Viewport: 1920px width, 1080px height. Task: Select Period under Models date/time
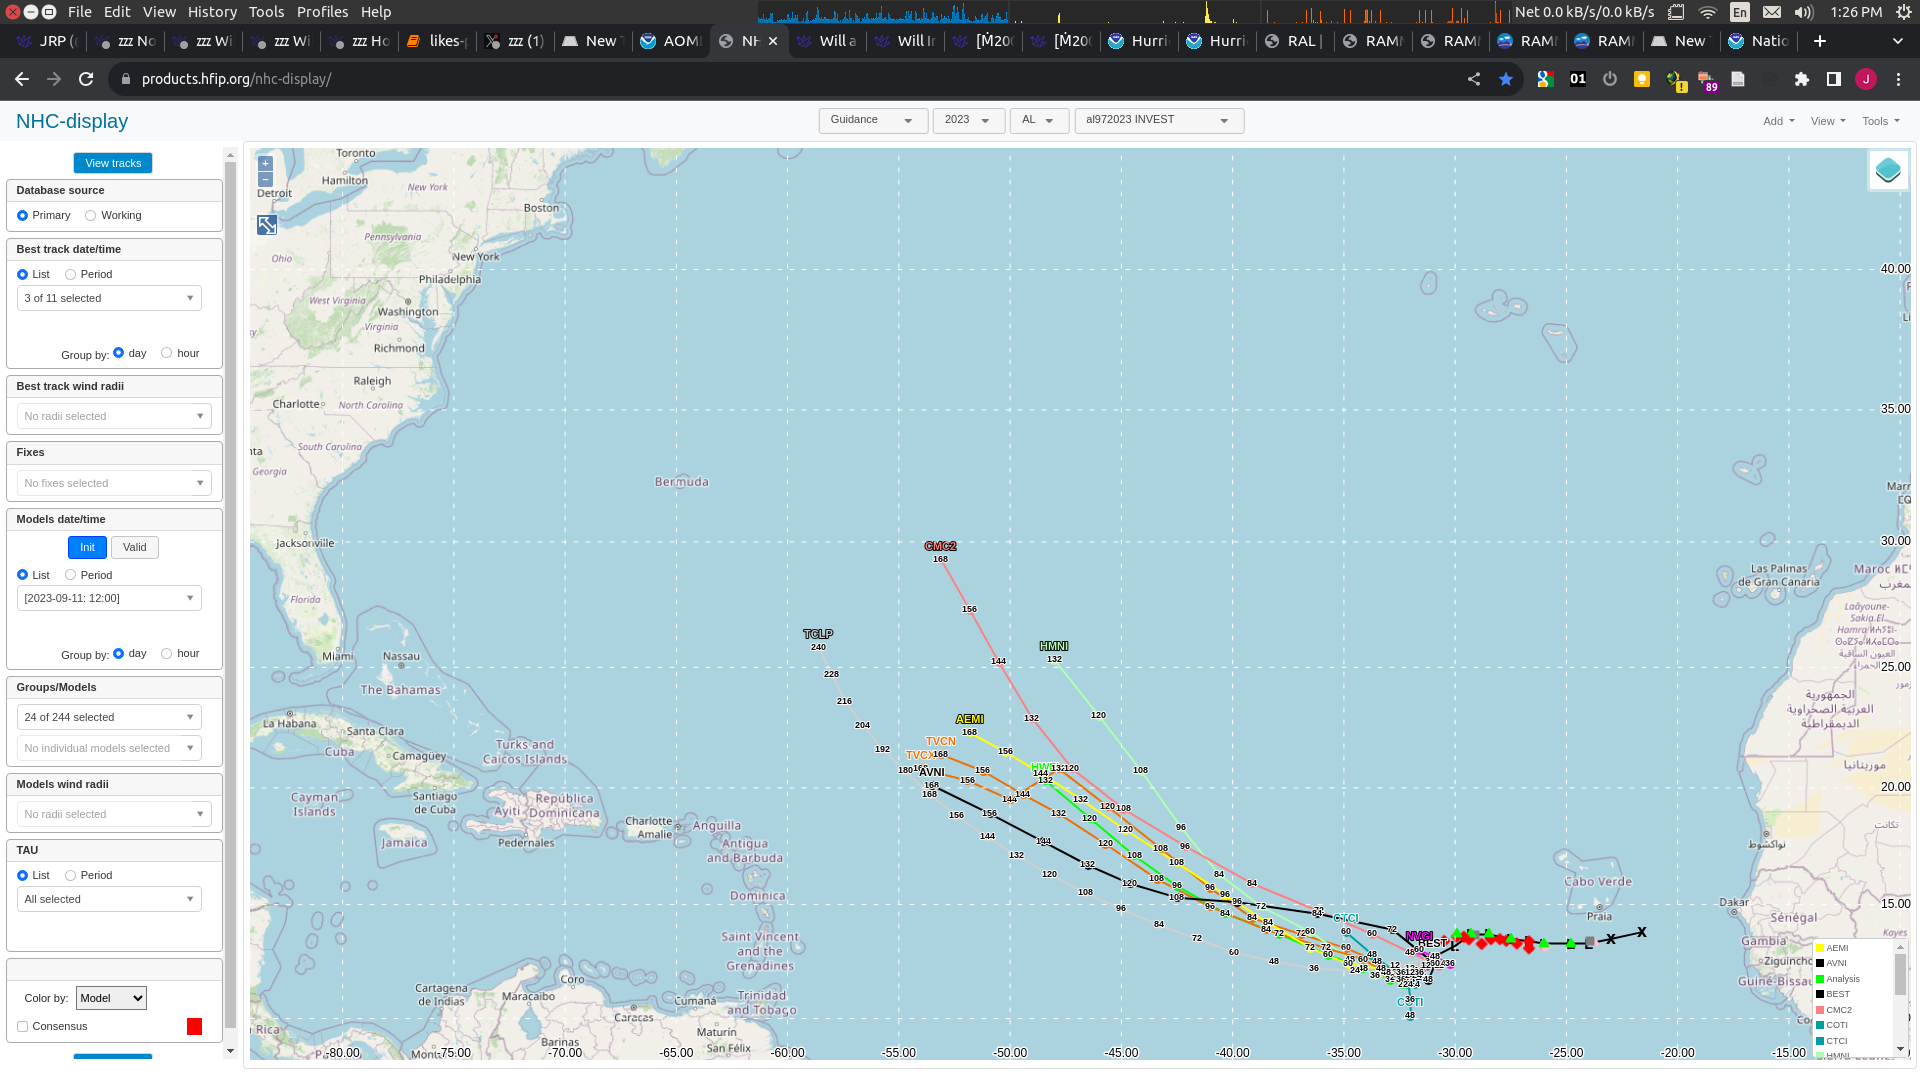[71, 575]
